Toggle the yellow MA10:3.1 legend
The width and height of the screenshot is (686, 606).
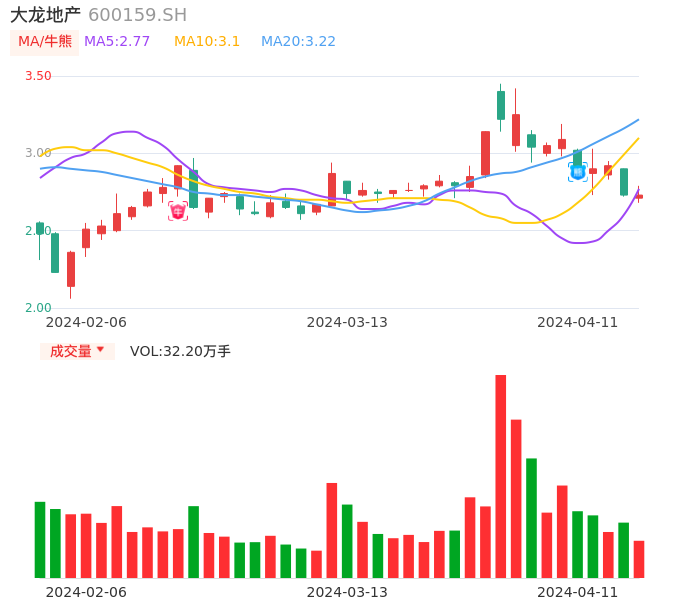coord(207,42)
